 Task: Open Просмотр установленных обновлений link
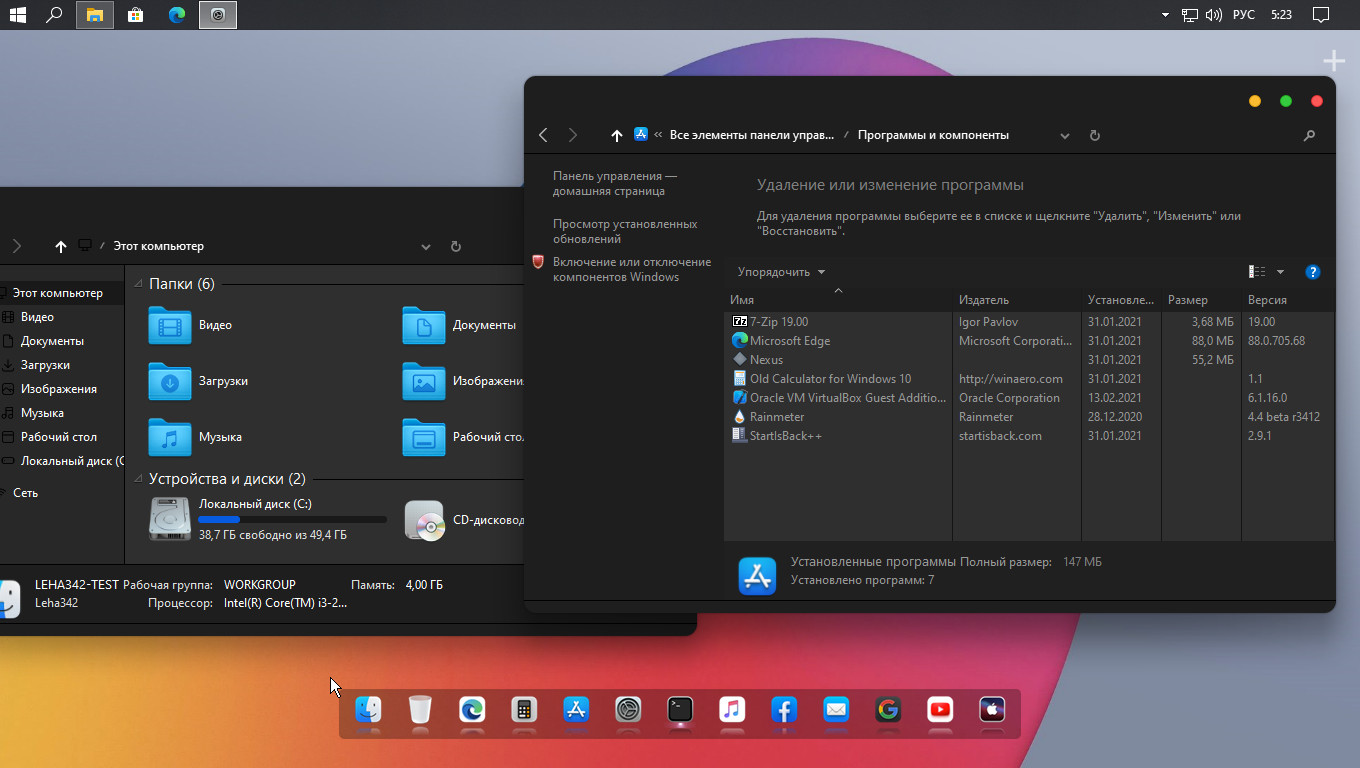click(625, 231)
